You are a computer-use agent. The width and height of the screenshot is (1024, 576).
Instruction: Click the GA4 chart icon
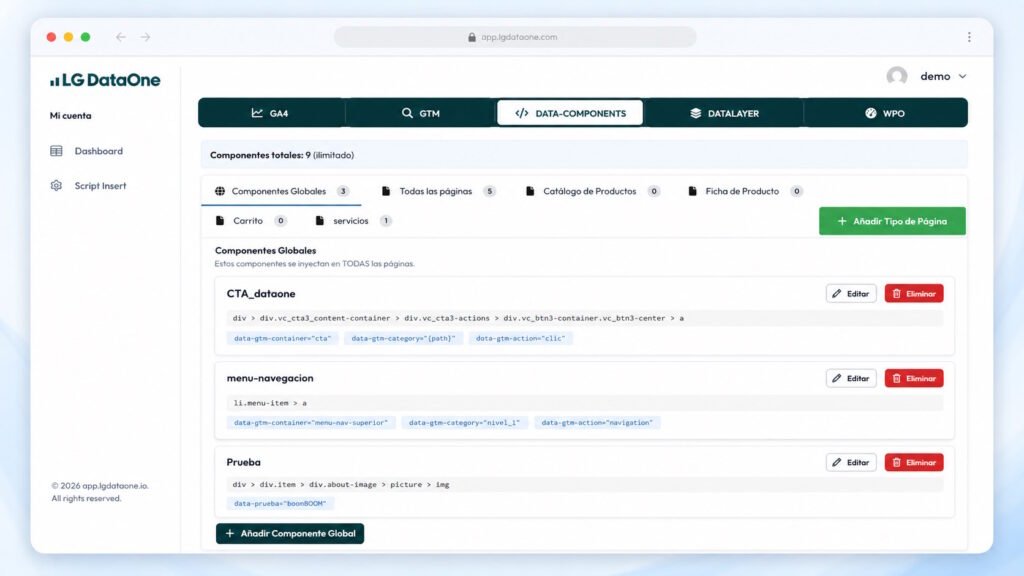pyautogui.click(x=257, y=113)
